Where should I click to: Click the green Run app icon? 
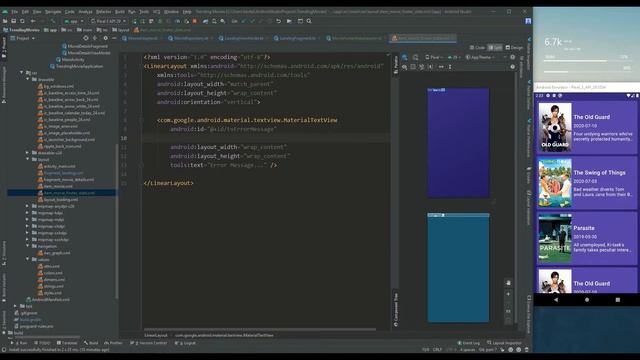[x=135, y=21]
